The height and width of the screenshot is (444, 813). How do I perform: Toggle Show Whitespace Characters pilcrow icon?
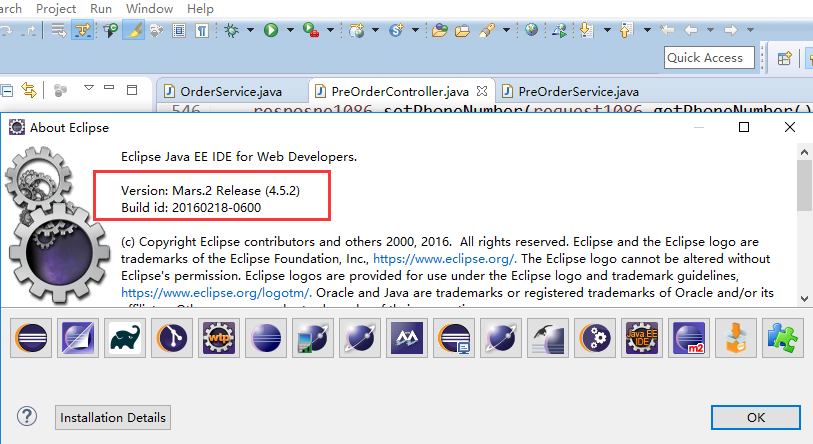pos(202,31)
